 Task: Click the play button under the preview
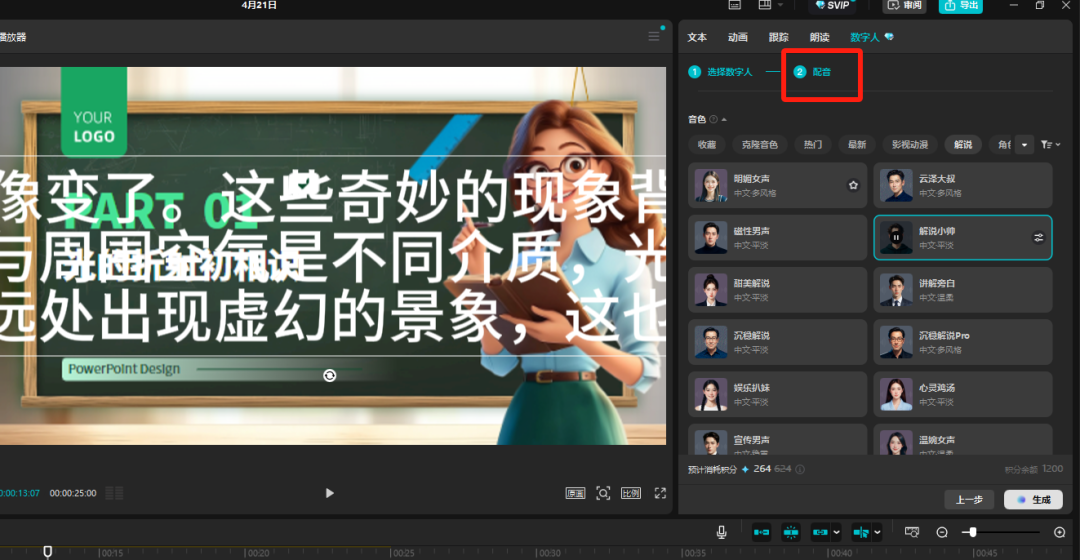(329, 493)
